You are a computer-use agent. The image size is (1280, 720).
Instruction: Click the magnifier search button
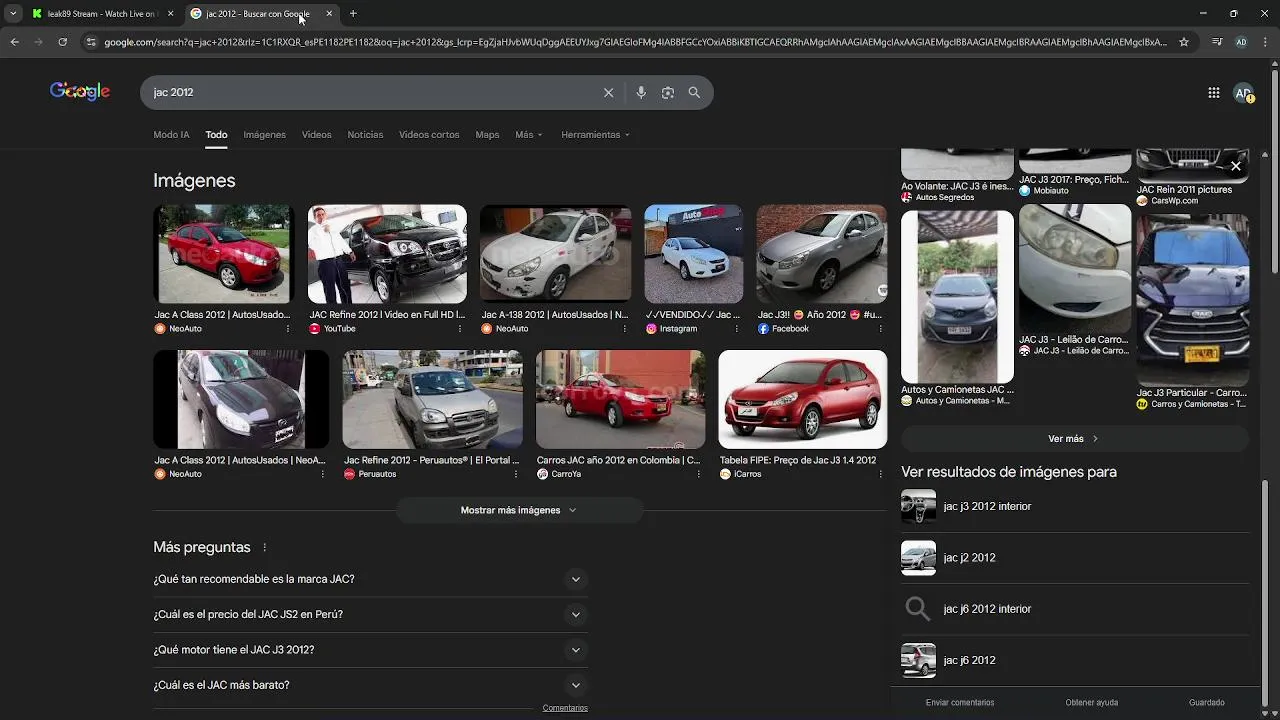pos(694,92)
